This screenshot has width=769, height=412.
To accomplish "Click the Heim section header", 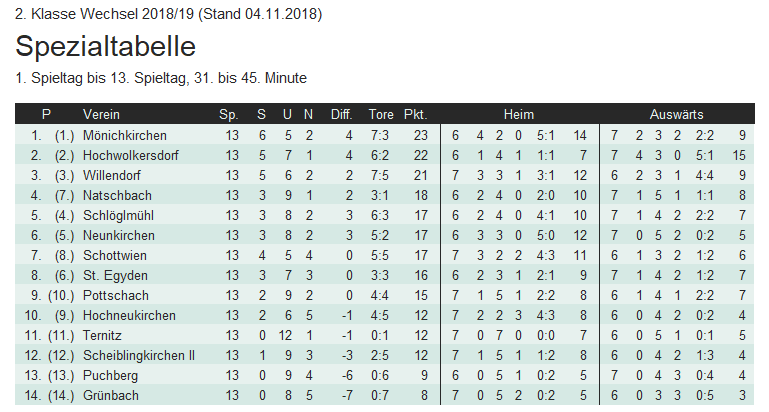I will [519, 114].
